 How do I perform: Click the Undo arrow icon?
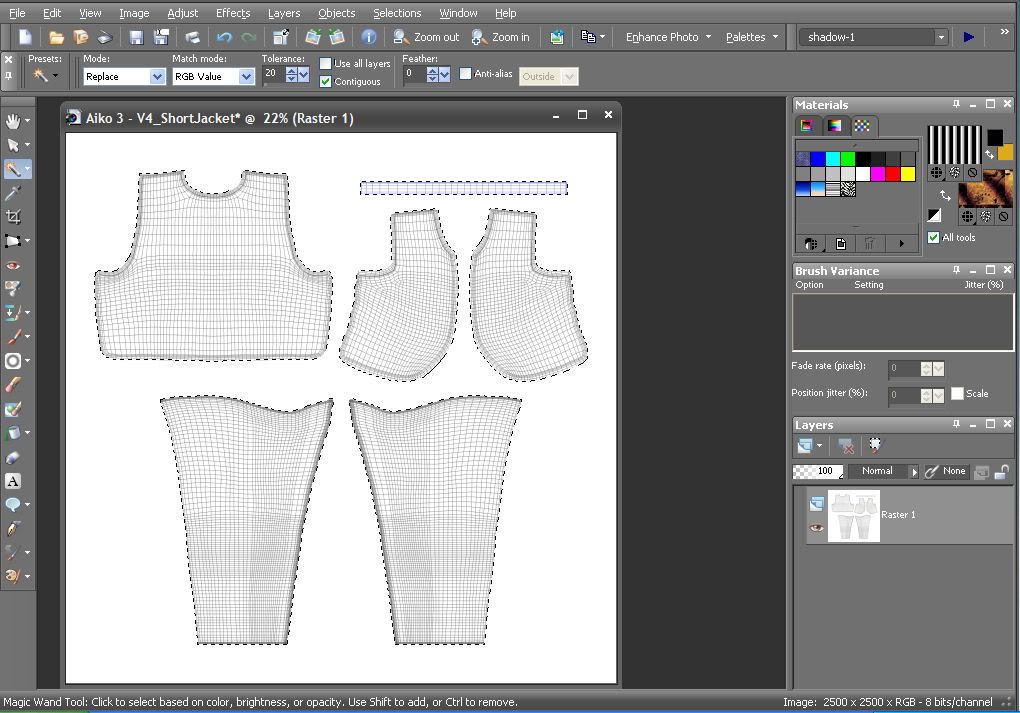click(224, 37)
